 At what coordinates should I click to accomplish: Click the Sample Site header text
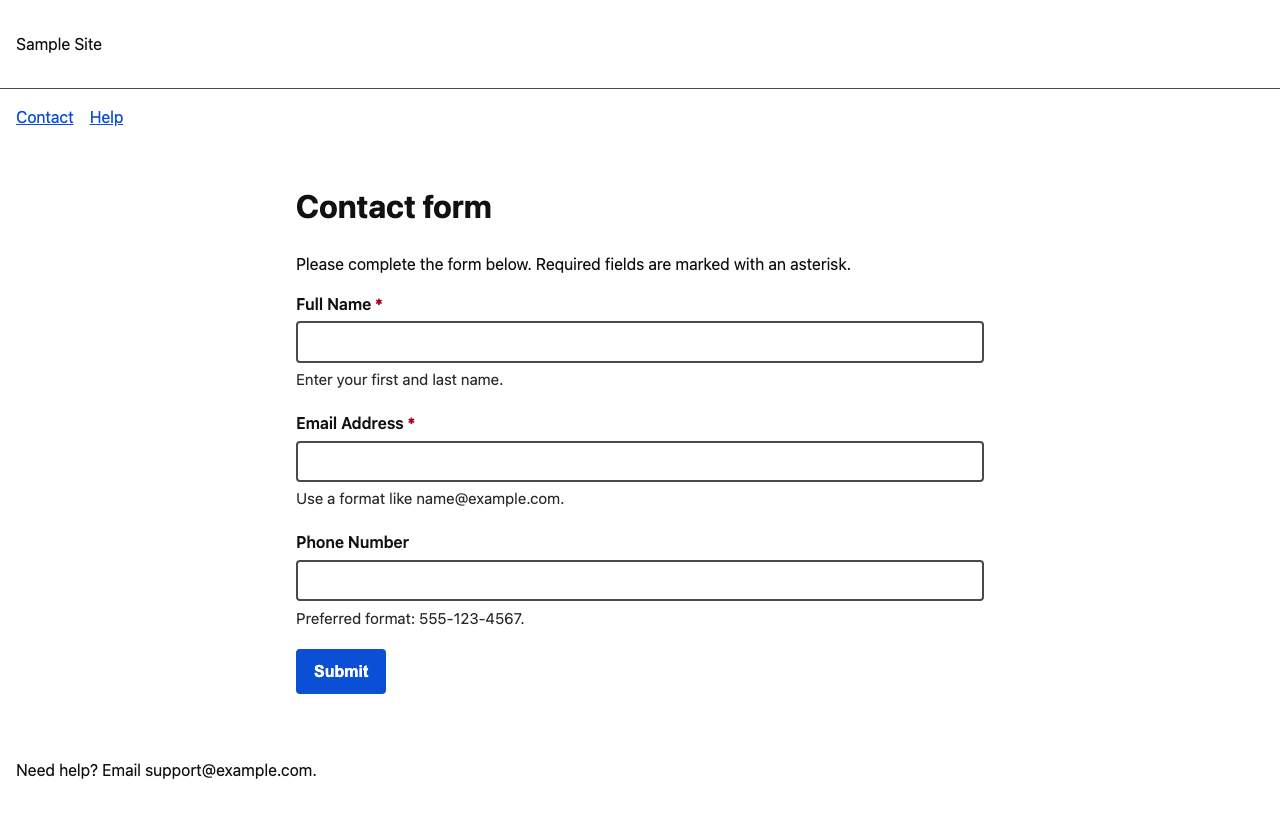[x=58, y=44]
